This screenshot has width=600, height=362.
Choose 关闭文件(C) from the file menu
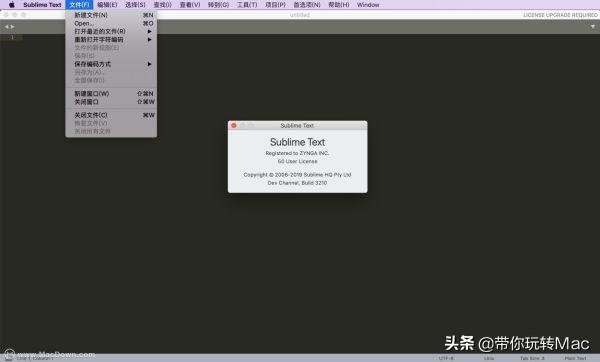pos(111,115)
